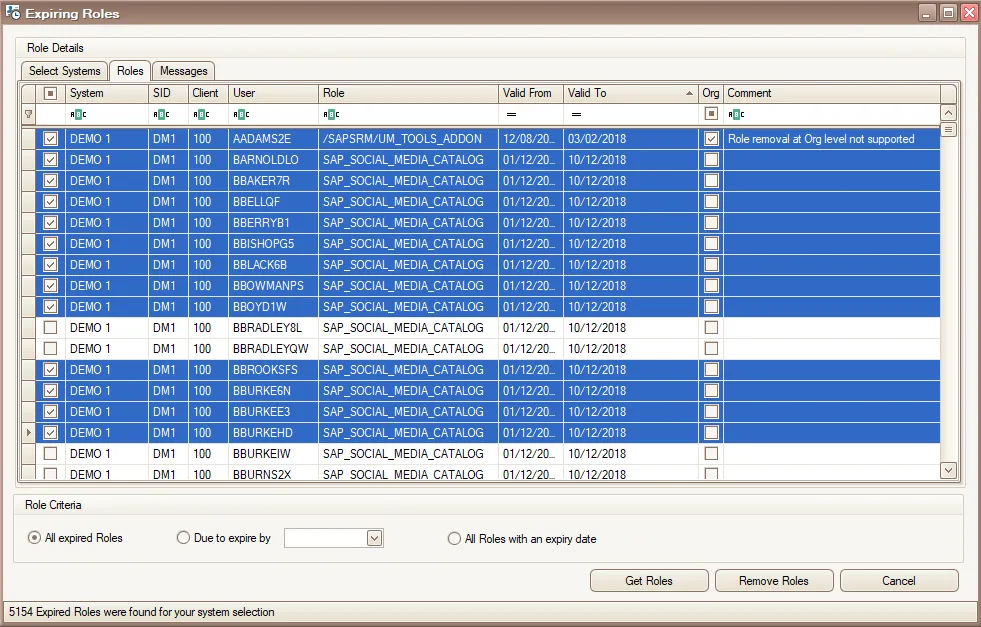
Task: Select All Roles with an expiry date option
Action: point(454,539)
